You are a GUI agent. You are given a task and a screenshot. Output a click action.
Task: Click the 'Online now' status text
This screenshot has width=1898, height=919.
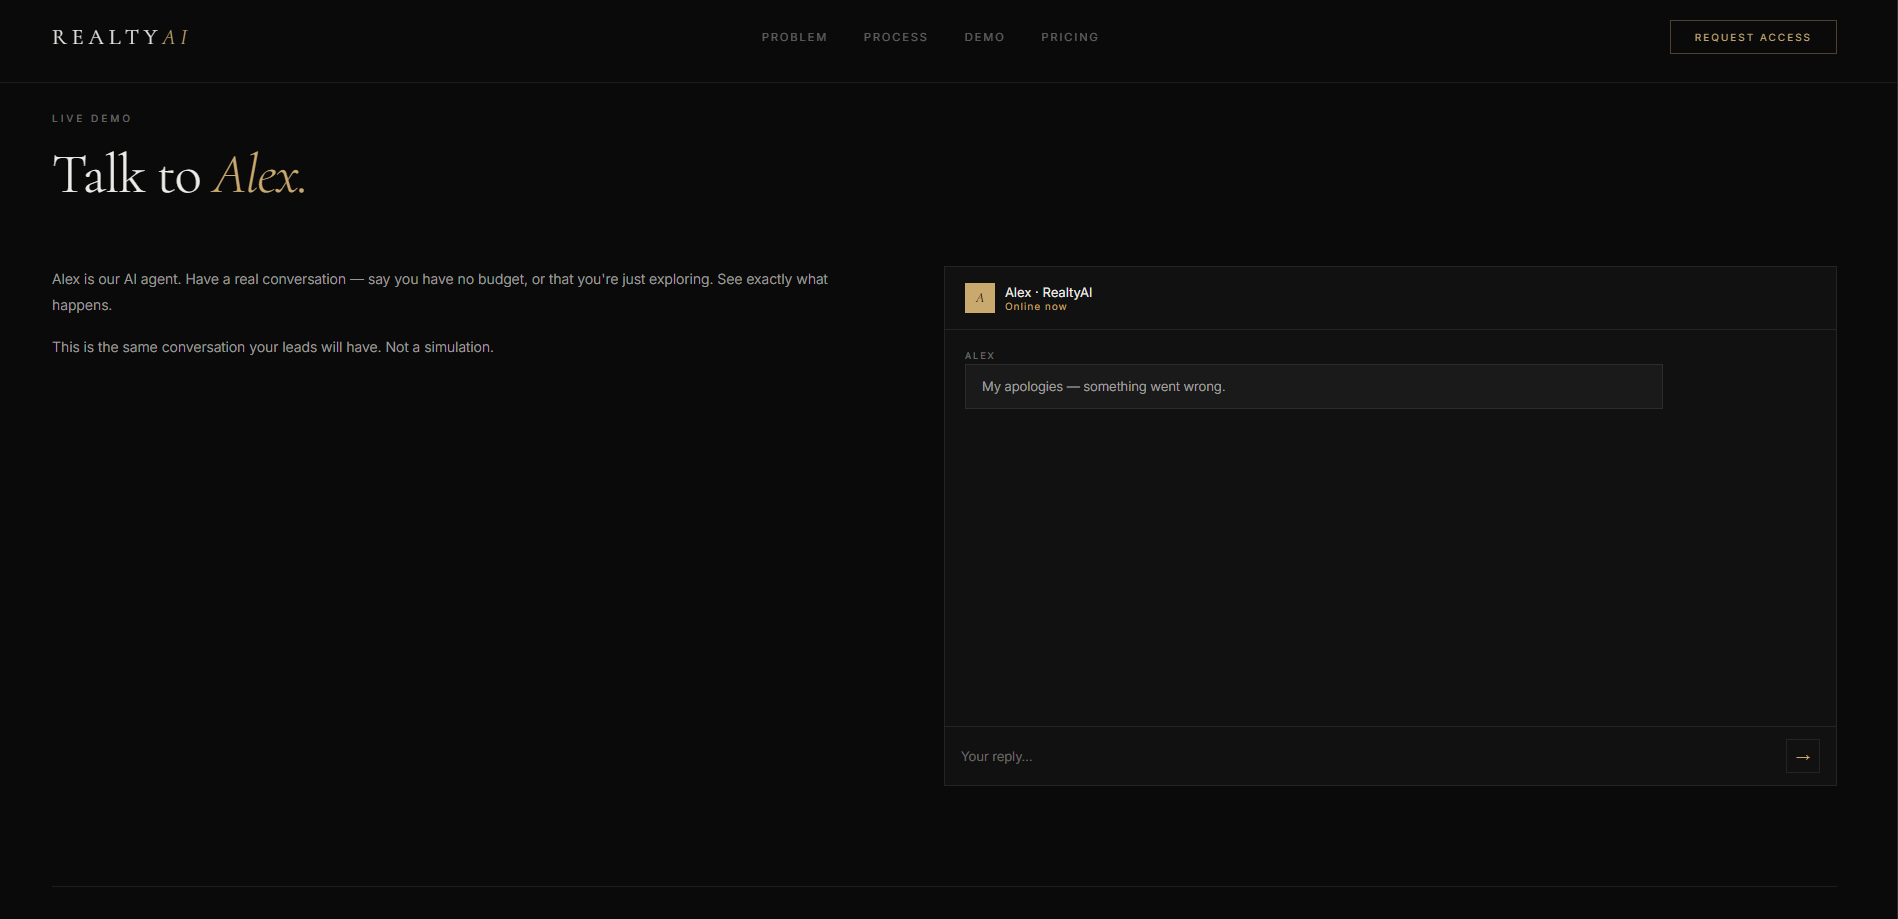point(1035,307)
